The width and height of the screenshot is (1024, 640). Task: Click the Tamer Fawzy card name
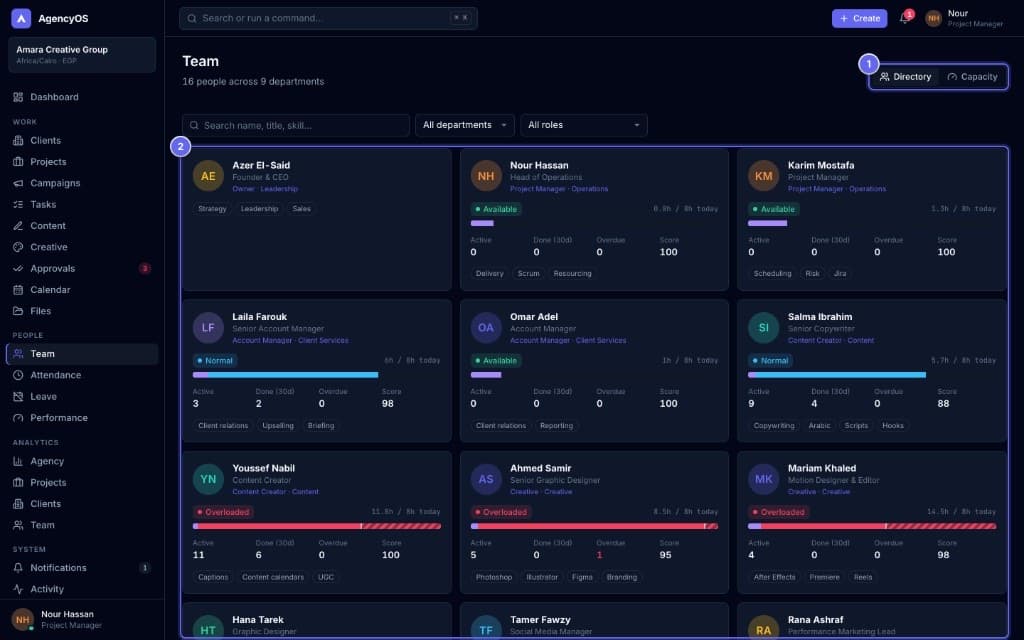[540, 620]
